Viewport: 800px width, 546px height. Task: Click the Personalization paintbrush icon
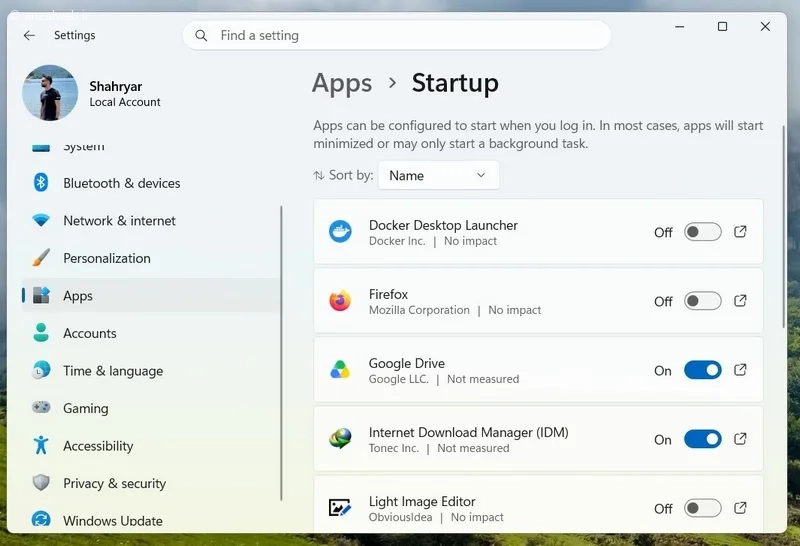[x=41, y=258]
